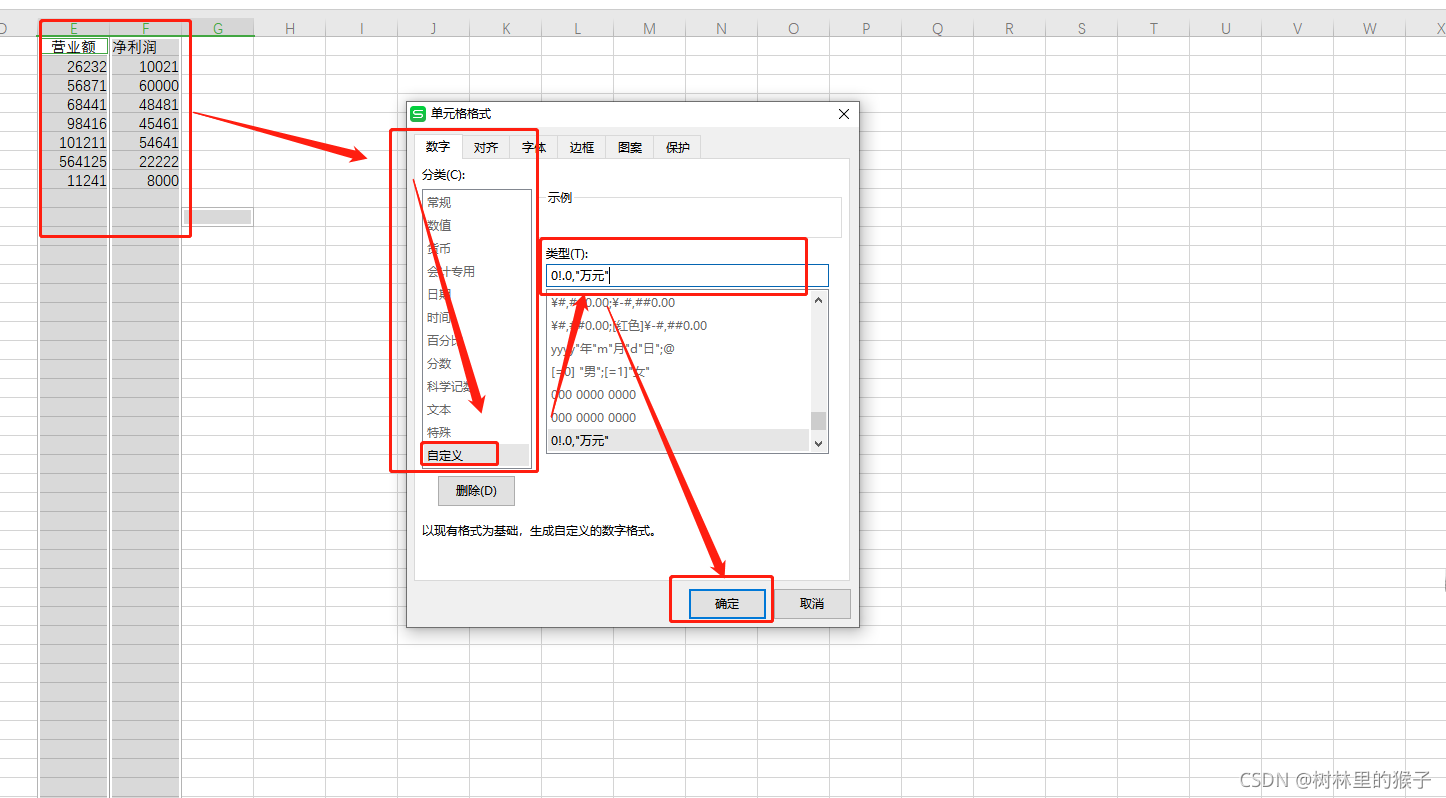1446x798 pixels.
Task: Pick ¥#,##0.00;¥-#,##0.00 format in list
Action: 678,302
